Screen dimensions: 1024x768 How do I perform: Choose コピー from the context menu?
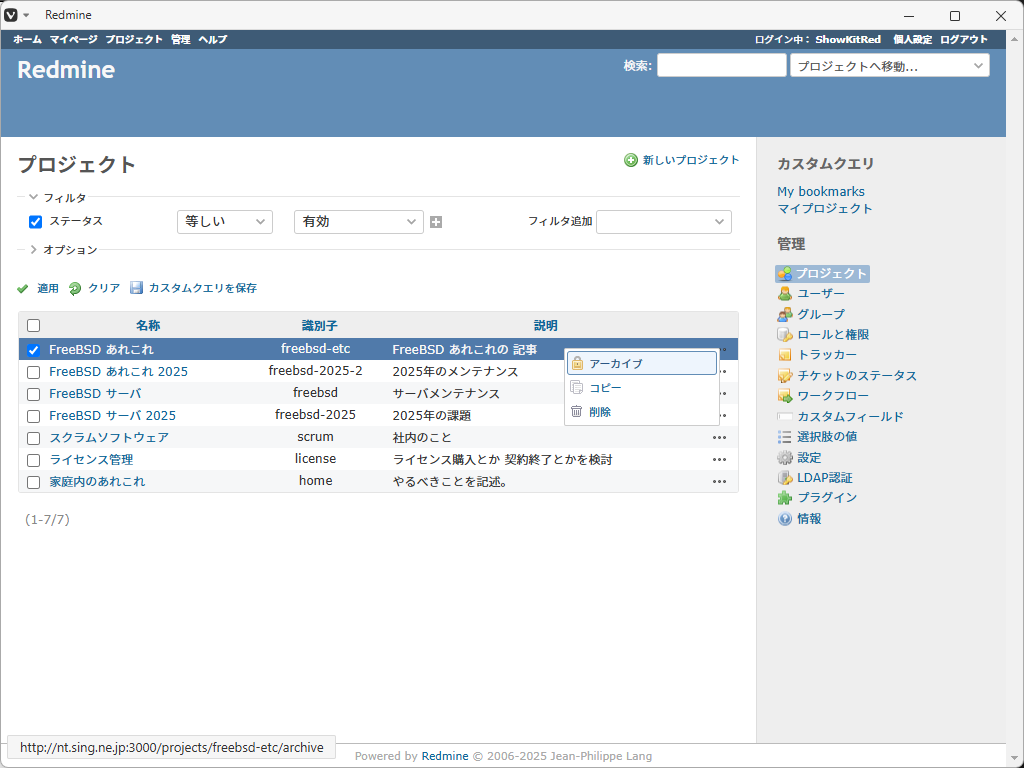pos(642,388)
